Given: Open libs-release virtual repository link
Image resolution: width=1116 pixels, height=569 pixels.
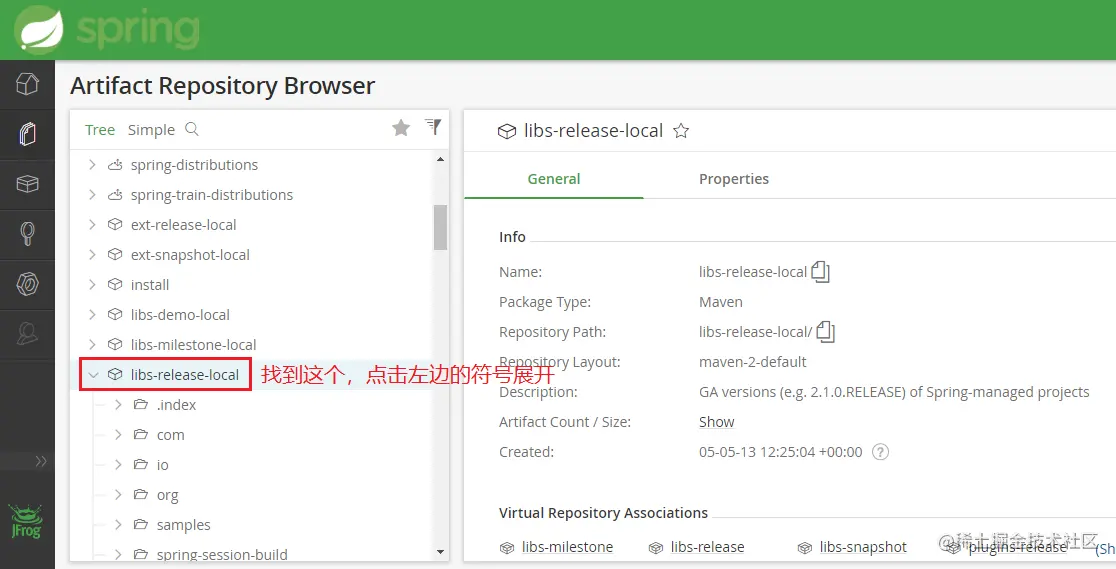Looking at the screenshot, I should coord(707,547).
